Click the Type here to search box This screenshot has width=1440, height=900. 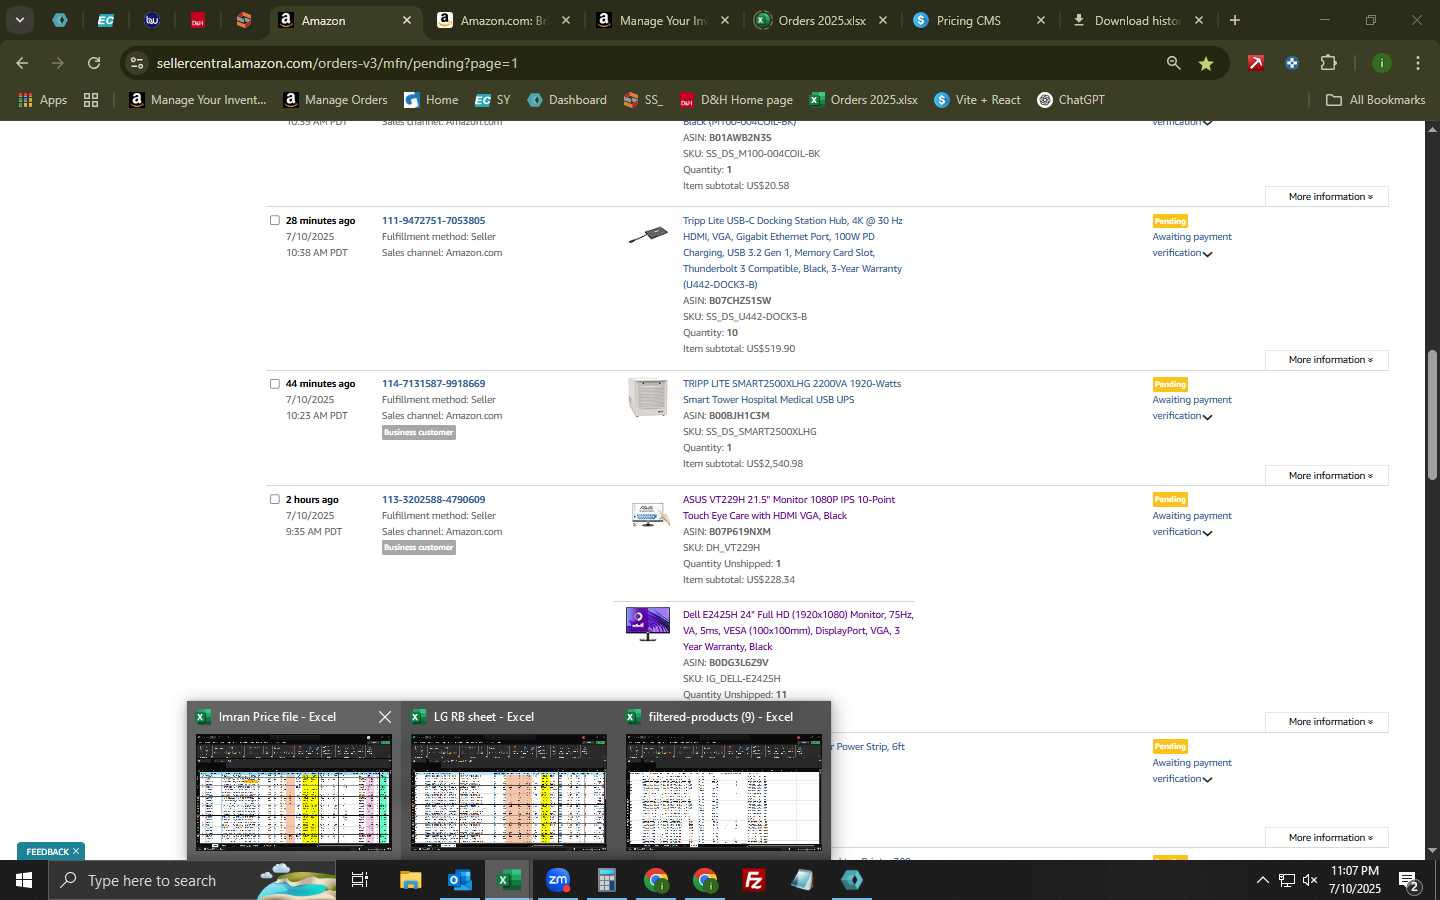point(192,880)
